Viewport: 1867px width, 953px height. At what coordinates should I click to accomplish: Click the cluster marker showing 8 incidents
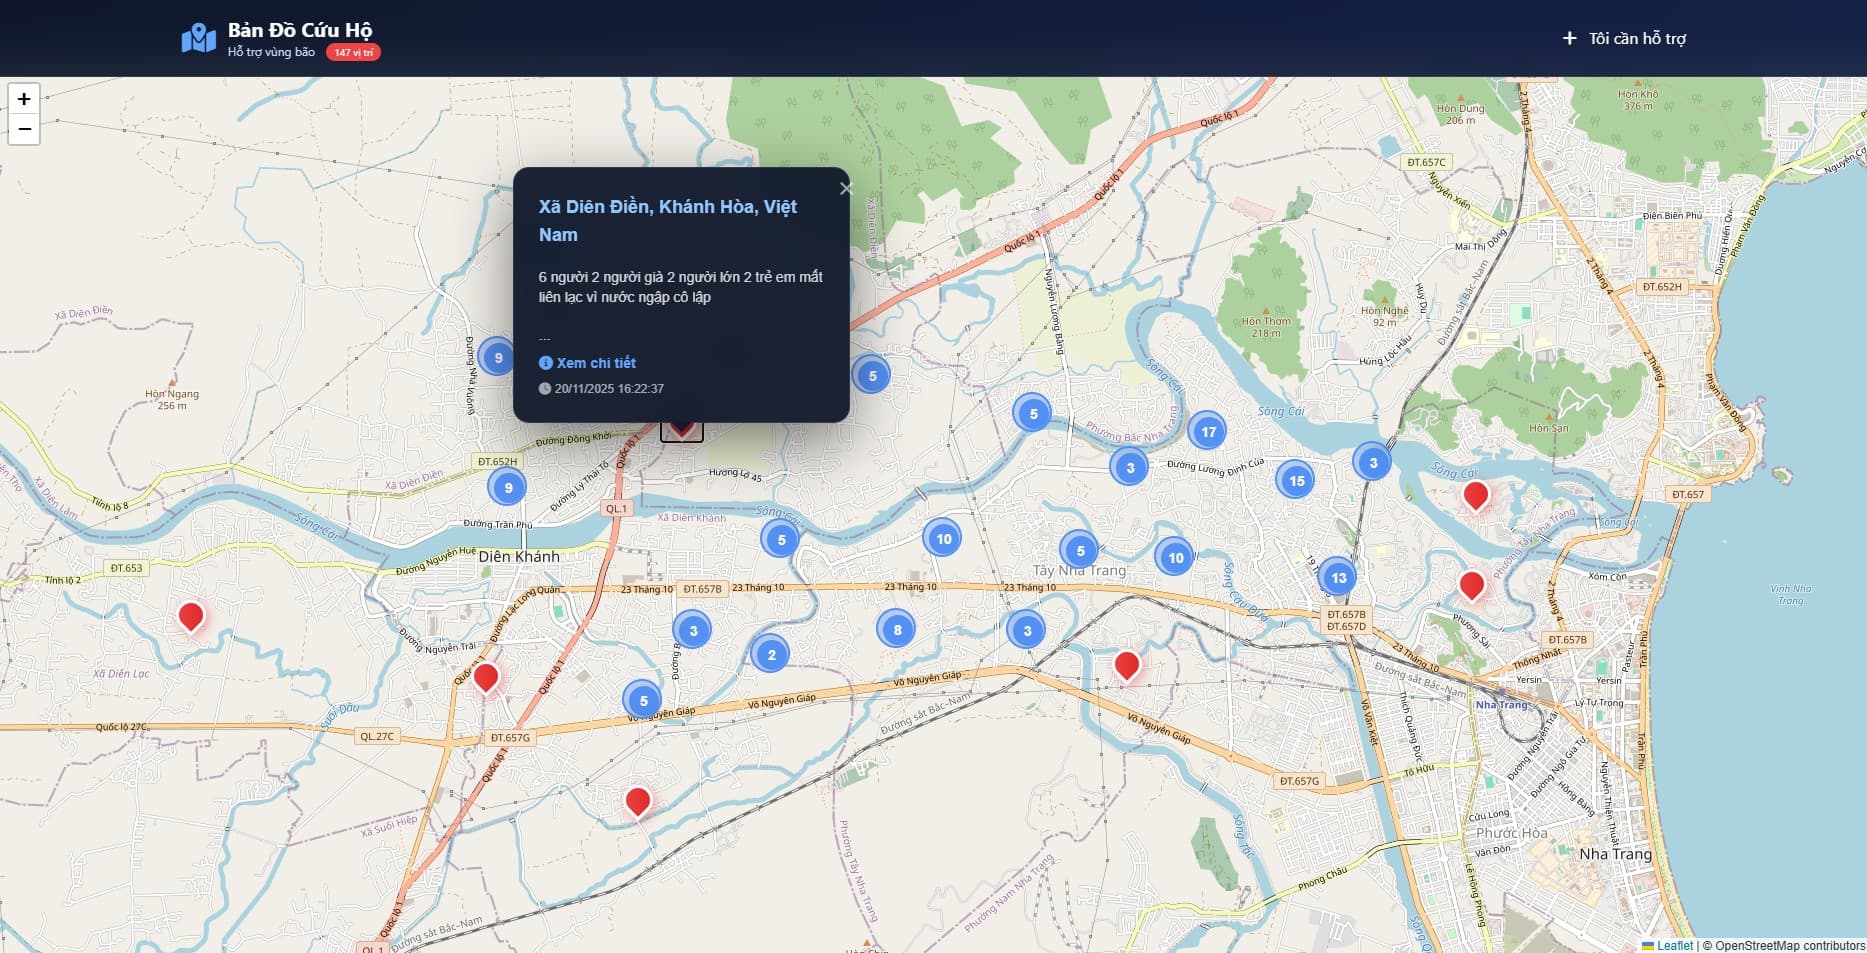point(896,629)
